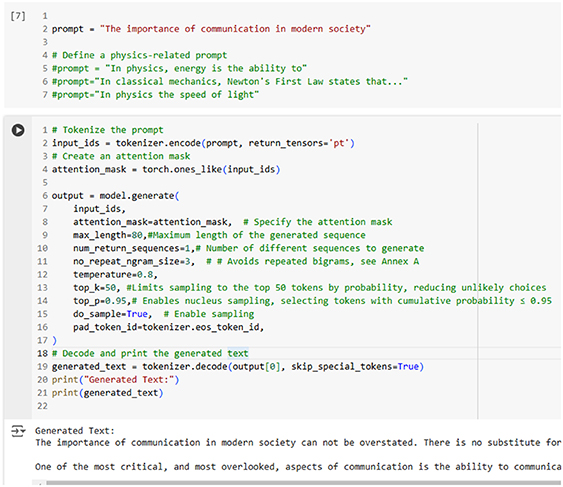This screenshot has width=563, height=487.
Task: Click the tokenizer.decode(output[0] line
Action: point(238,367)
